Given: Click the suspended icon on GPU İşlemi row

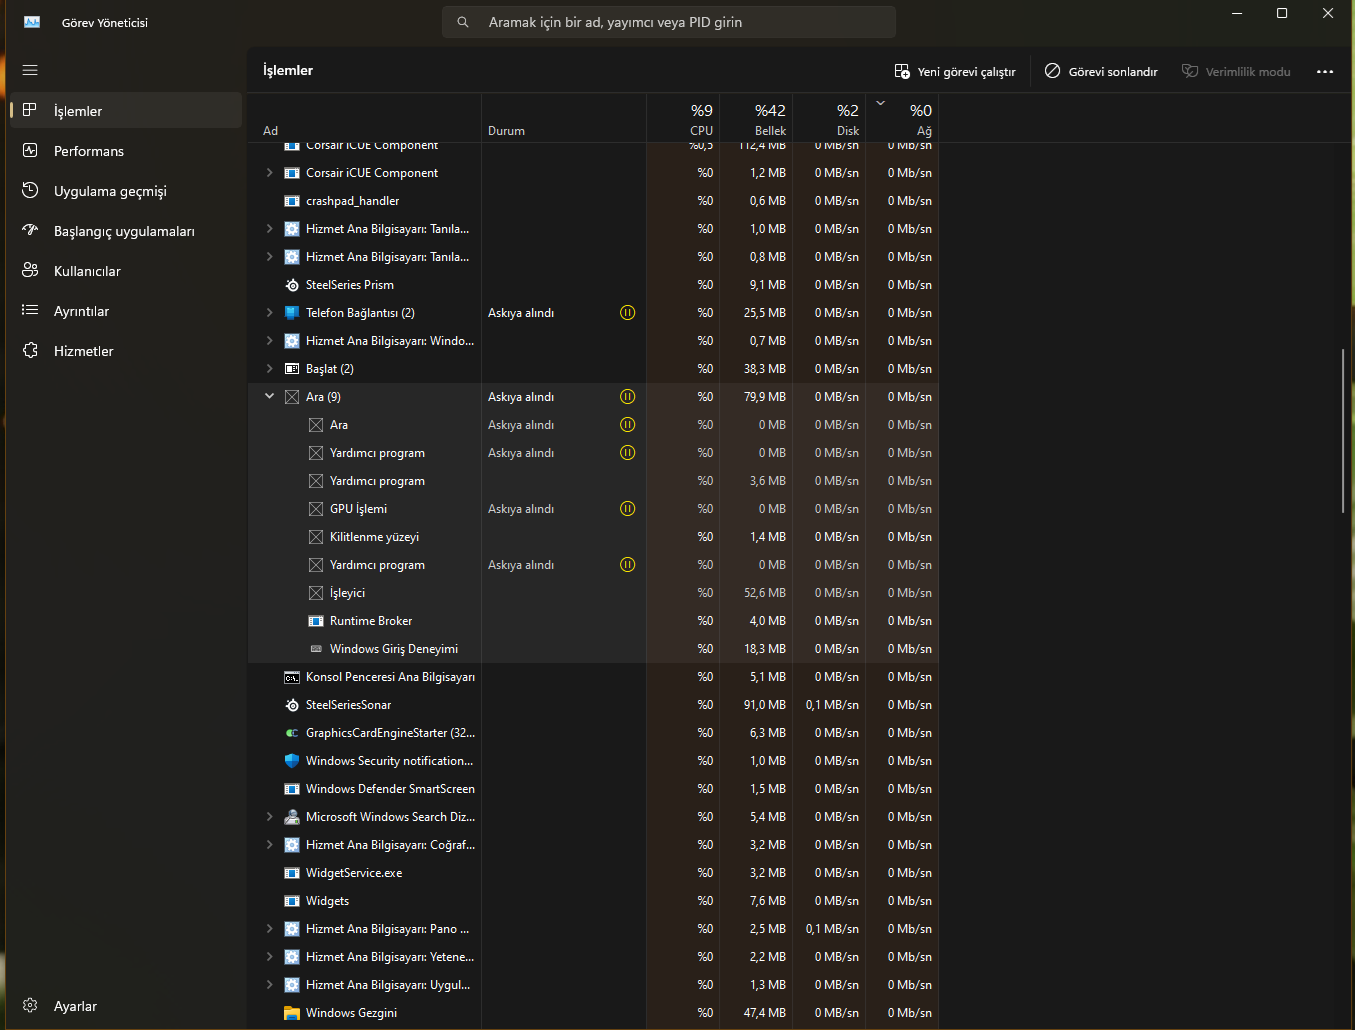Looking at the screenshot, I should point(627,509).
